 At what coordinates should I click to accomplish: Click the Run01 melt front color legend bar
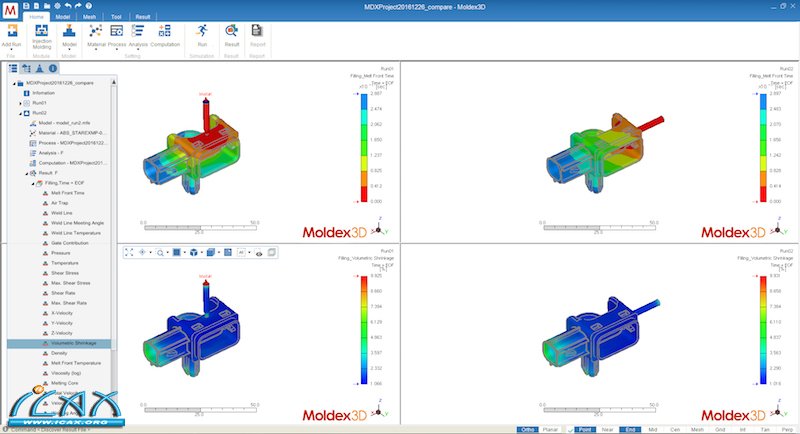(364, 148)
